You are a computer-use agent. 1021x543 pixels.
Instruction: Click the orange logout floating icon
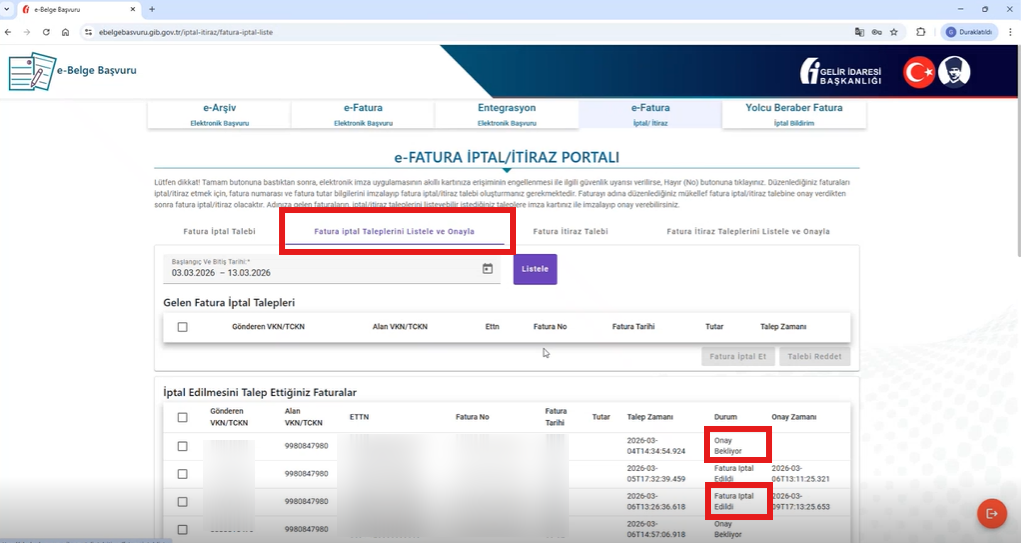(992, 514)
